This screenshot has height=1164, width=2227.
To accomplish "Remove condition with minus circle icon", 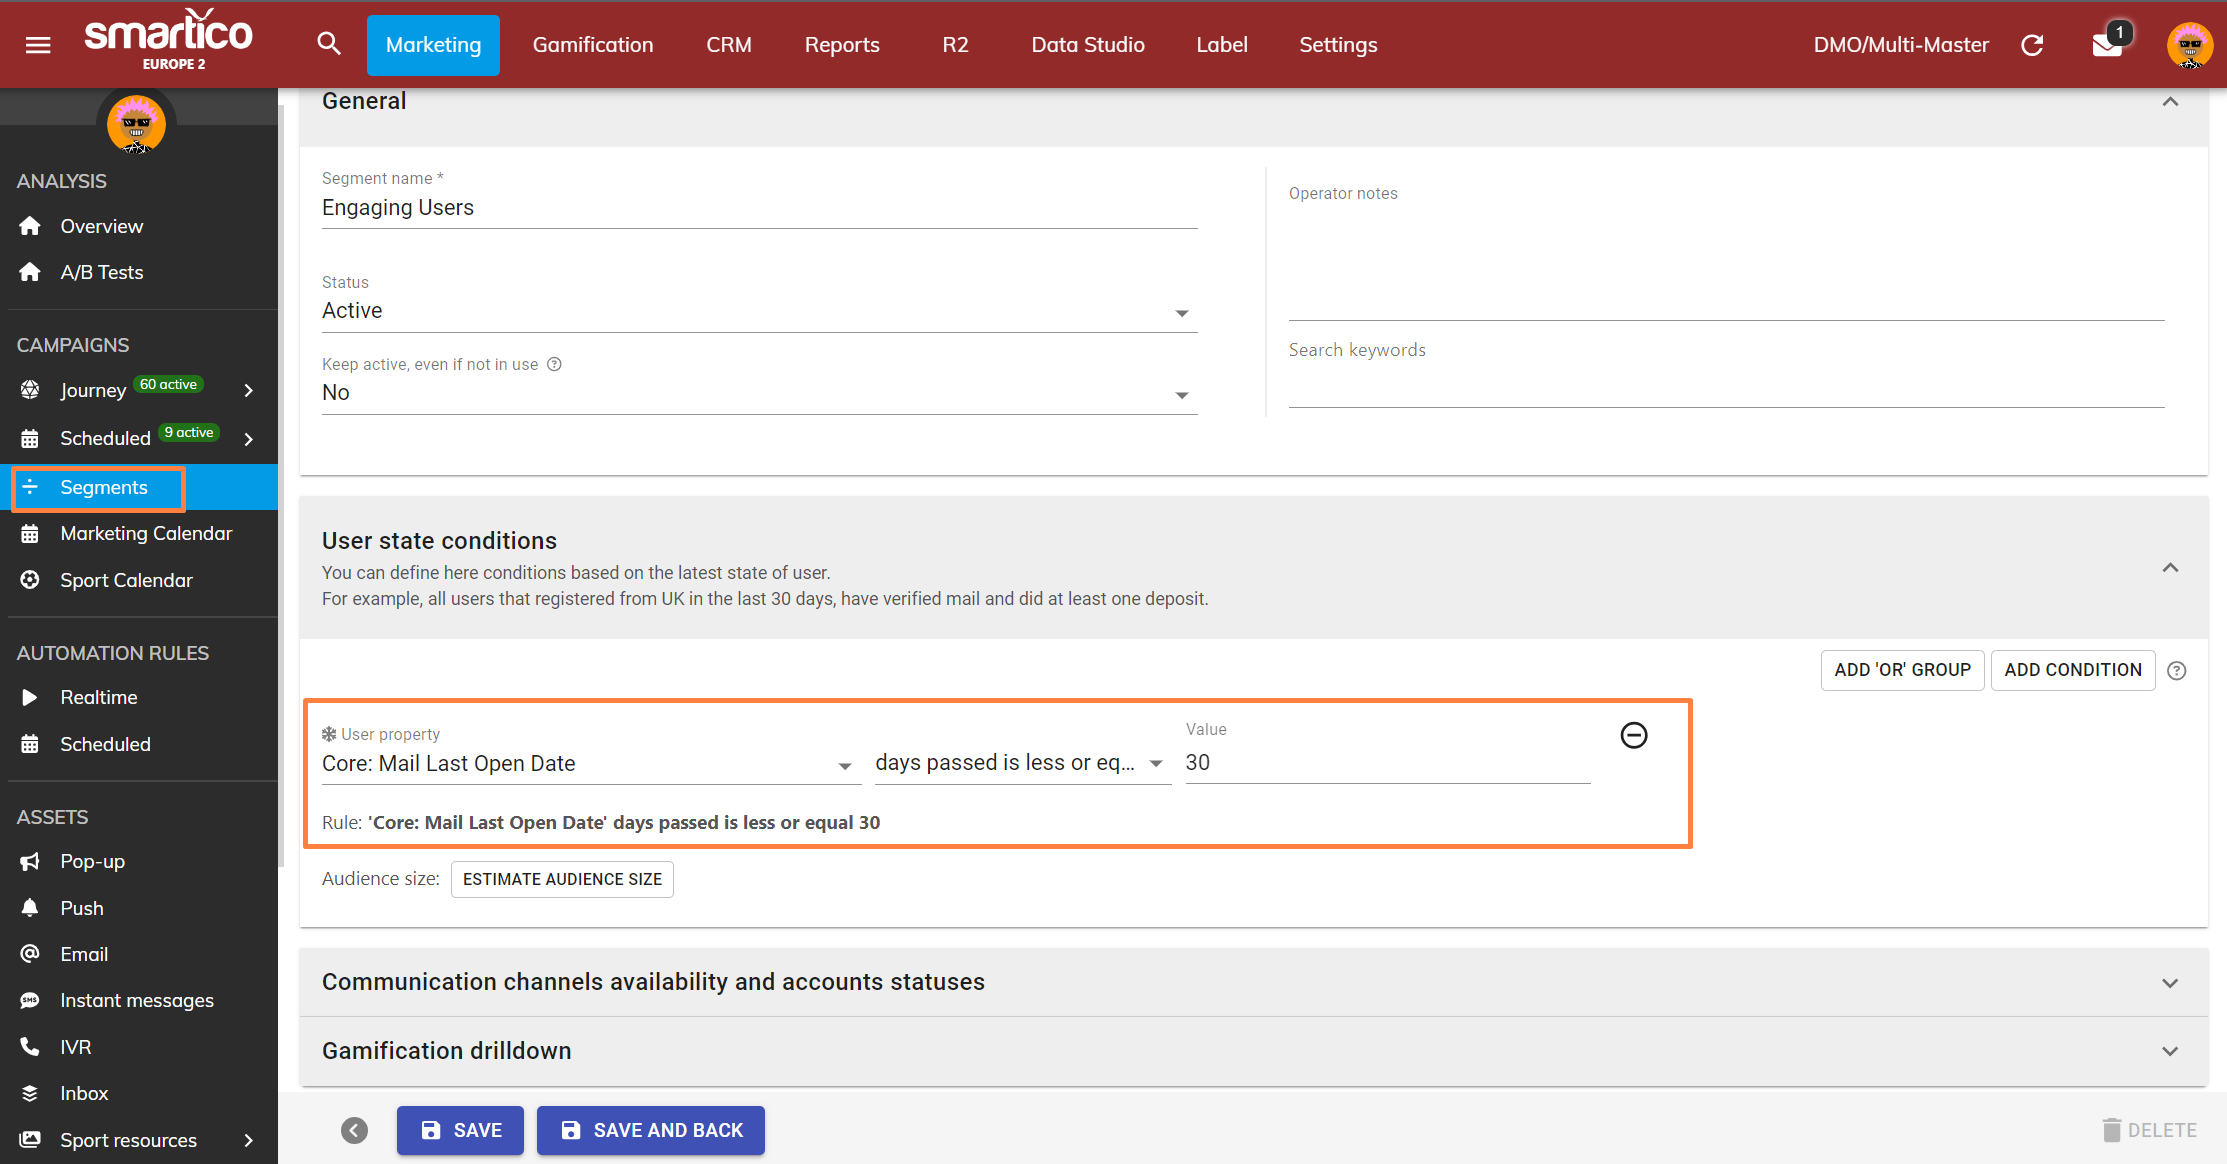I will pyautogui.click(x=1633, y=735).
